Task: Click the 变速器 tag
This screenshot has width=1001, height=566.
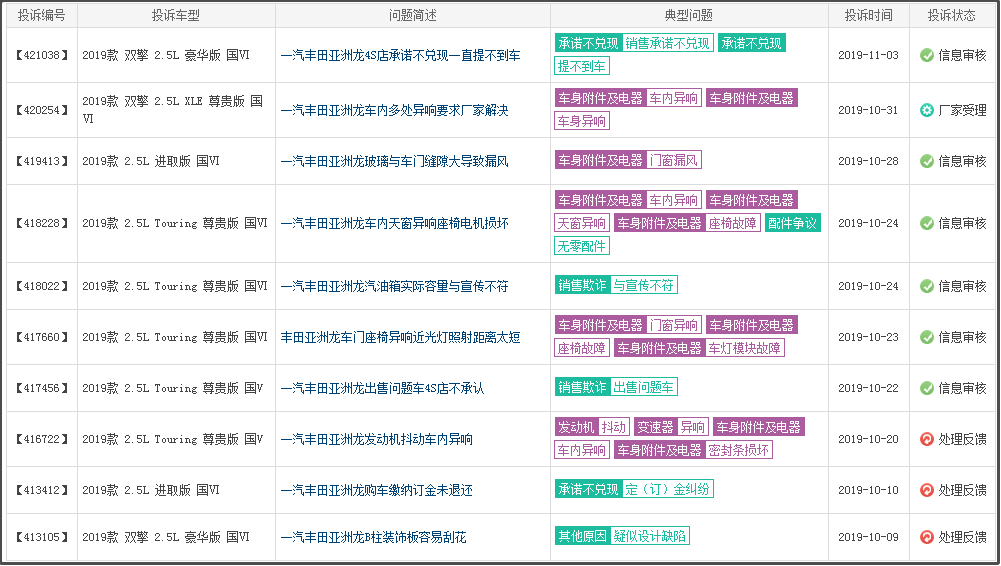Action: [656, 428]
